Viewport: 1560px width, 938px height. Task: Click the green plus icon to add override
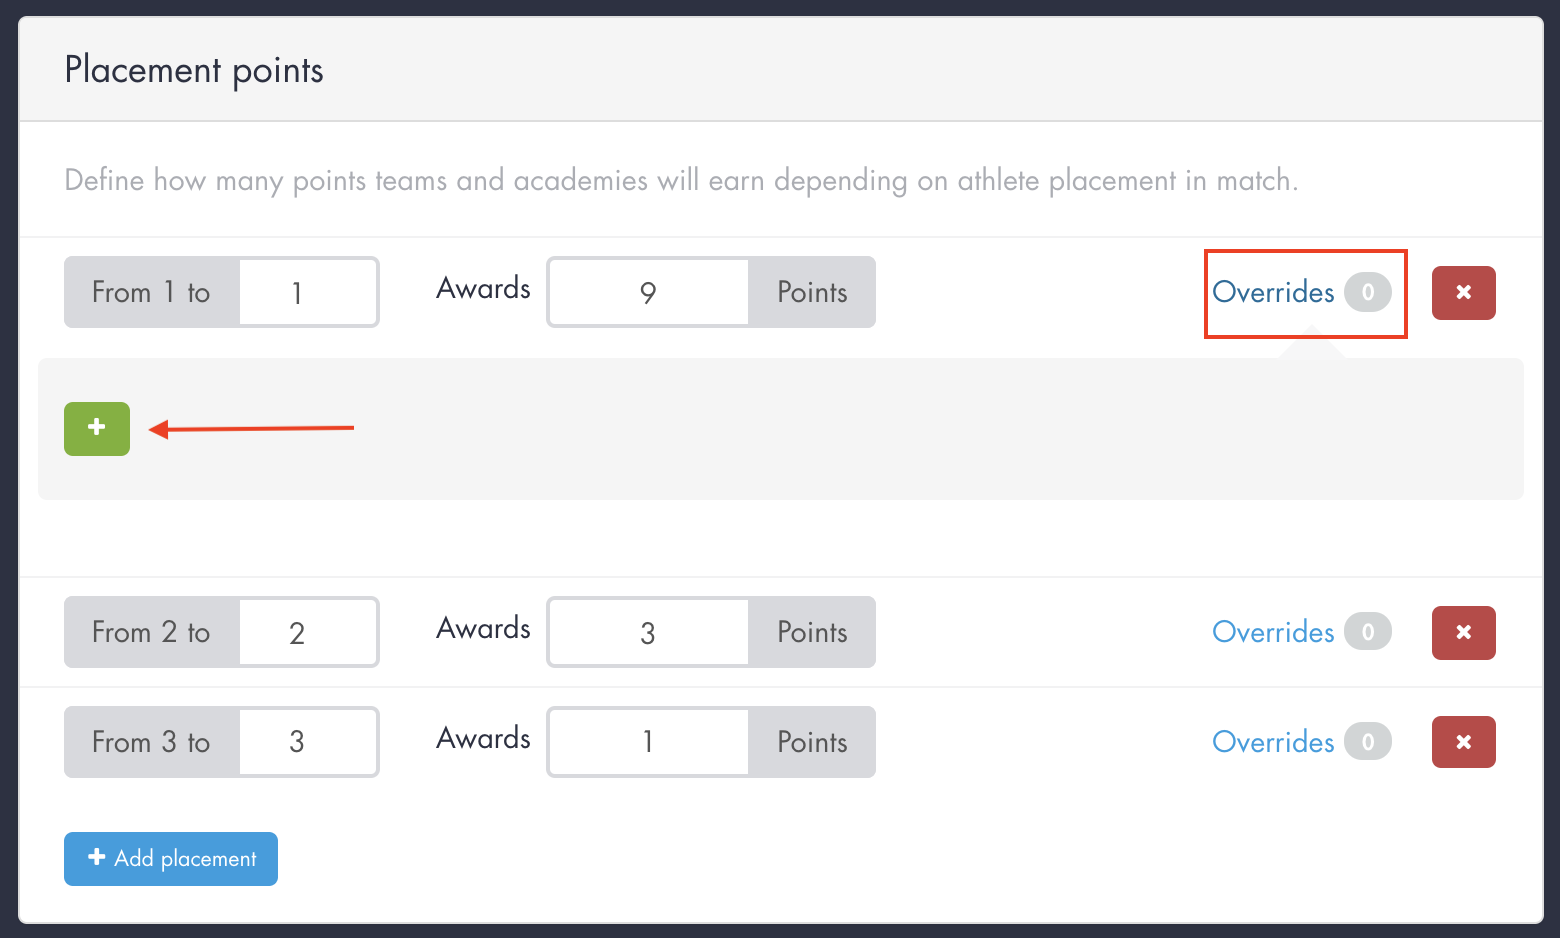[96, 428]
